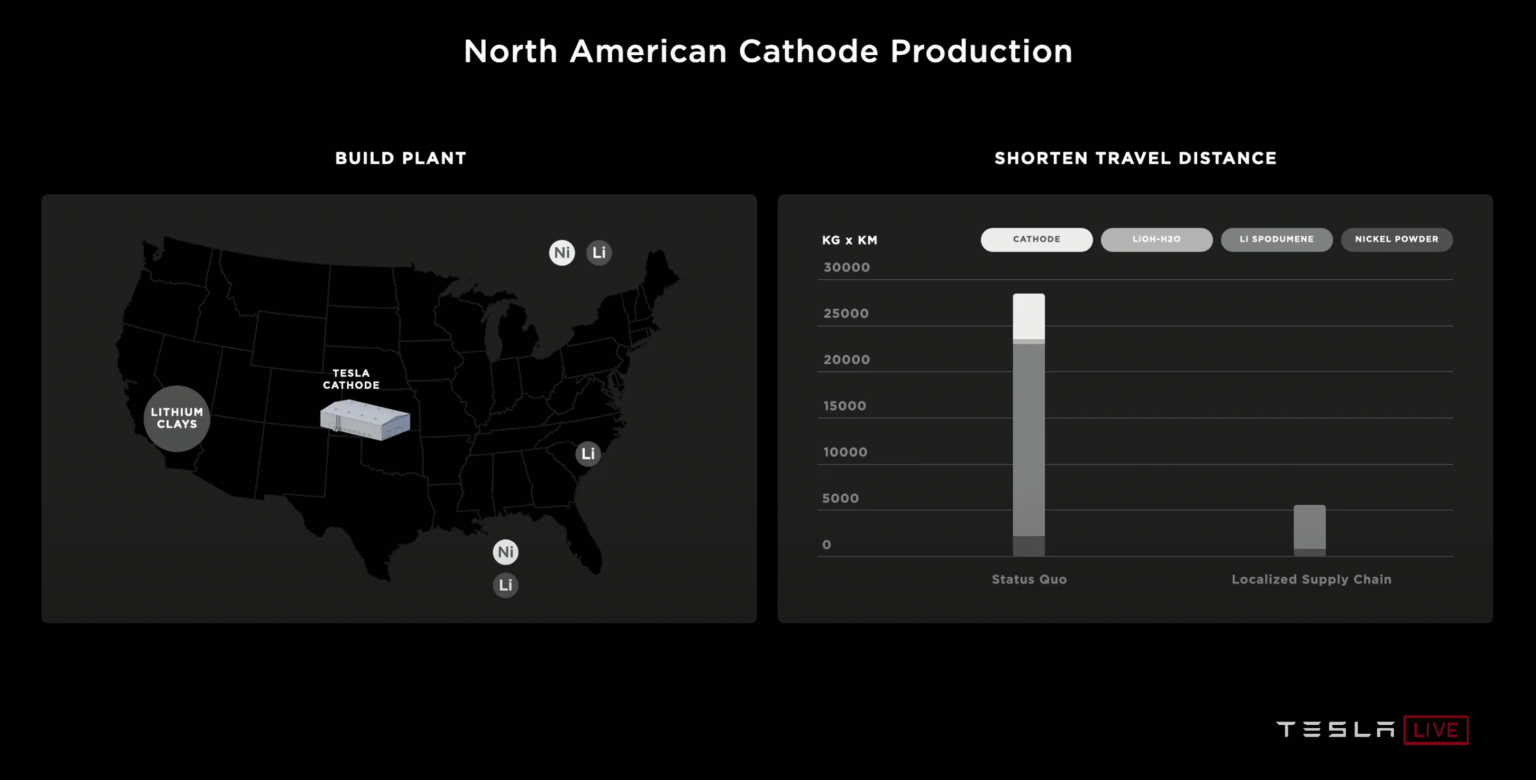Click the Ni marker northeast of the map
Viewport: 1536px width, 780px height.
[x=562, y=253]
